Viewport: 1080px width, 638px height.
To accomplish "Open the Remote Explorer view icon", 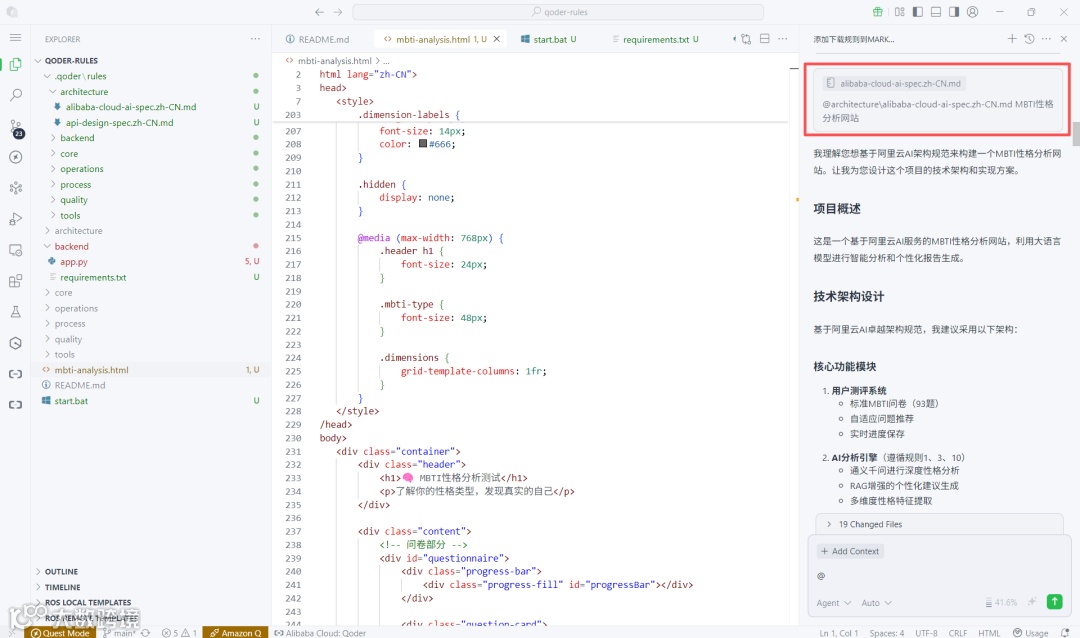I will click(15, 250).
